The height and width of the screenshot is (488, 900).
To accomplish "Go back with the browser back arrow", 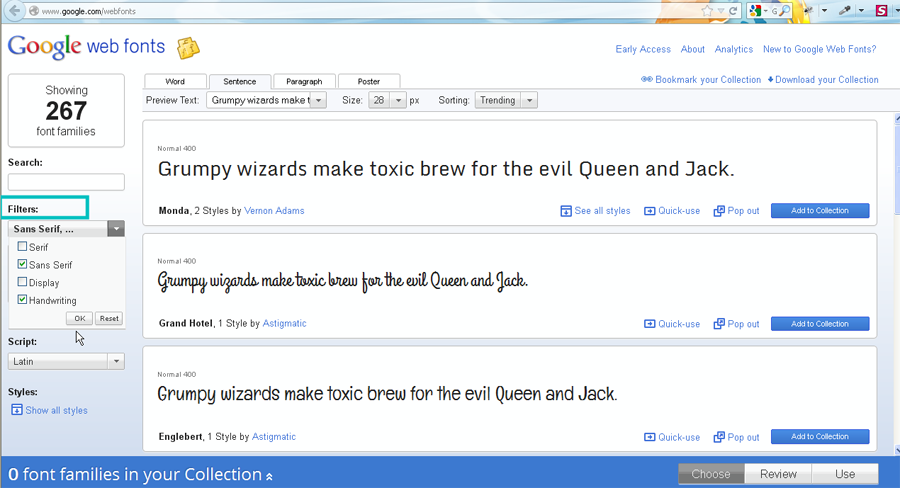I will pos(15,10).
